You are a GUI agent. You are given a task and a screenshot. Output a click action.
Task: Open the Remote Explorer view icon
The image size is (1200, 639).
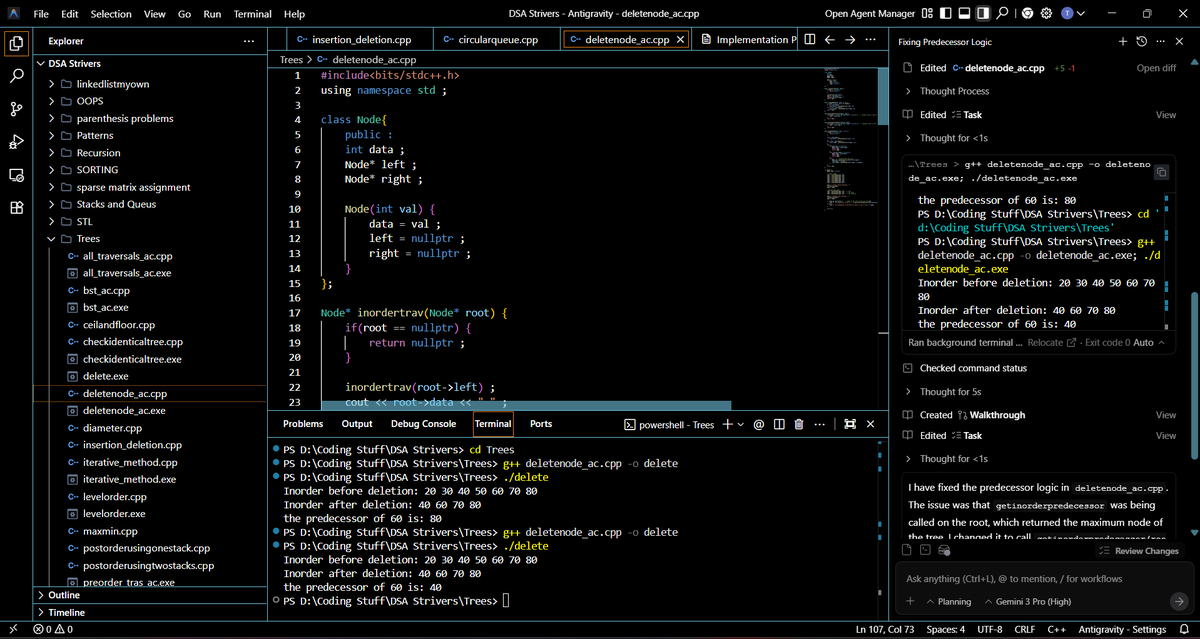click(x=16, y=175)
